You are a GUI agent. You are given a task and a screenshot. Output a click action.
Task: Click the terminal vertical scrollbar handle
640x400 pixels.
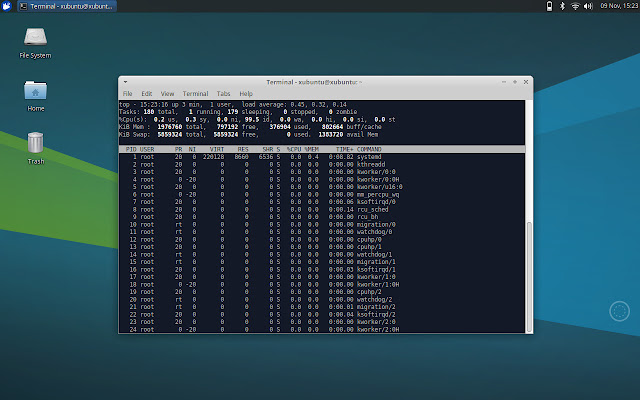(x=529, y=276)
